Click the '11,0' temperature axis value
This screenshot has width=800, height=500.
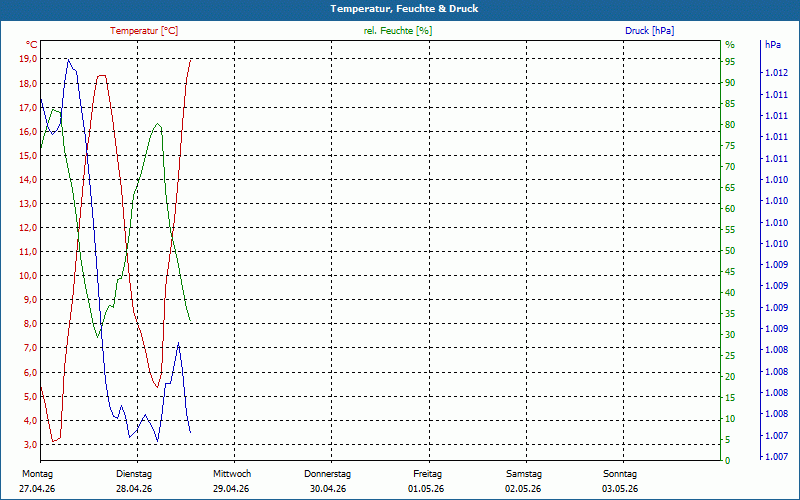(28, 252)
